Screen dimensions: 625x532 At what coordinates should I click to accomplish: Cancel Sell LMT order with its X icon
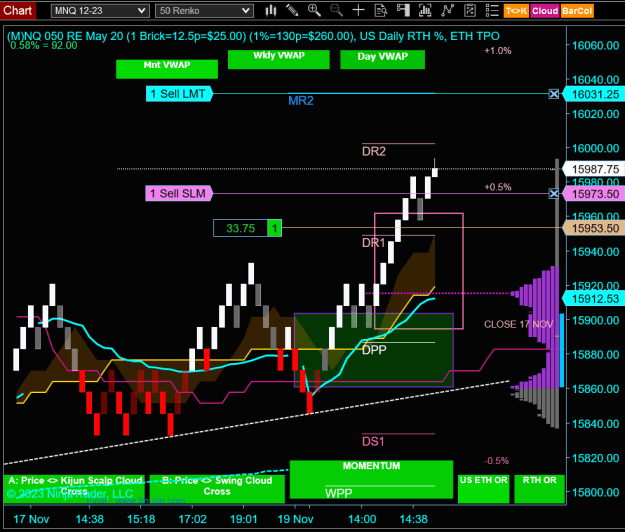click(x=554, y=94)
